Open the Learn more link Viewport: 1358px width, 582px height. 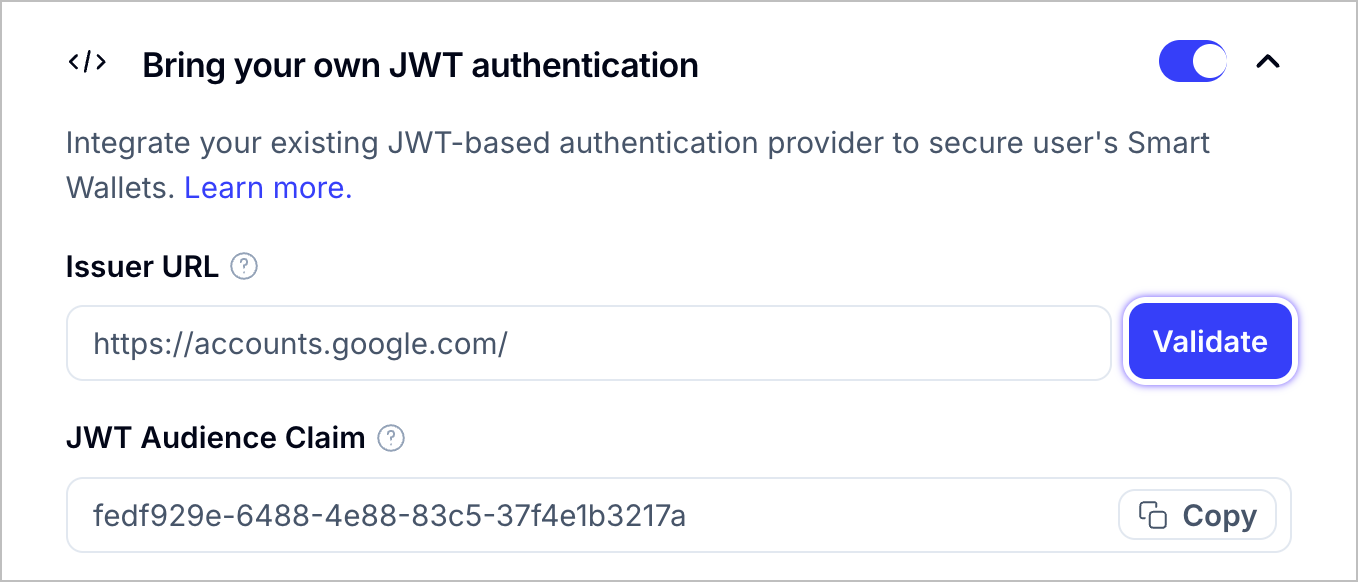point(268,187)
